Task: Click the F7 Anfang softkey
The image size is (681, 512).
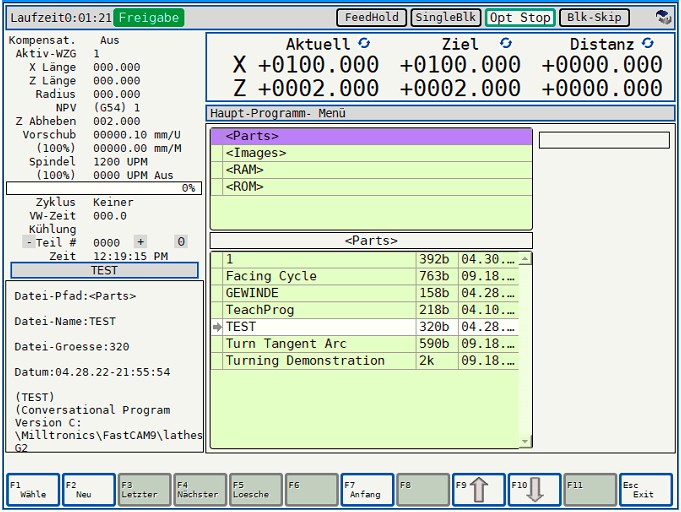Action: (367, 489)
